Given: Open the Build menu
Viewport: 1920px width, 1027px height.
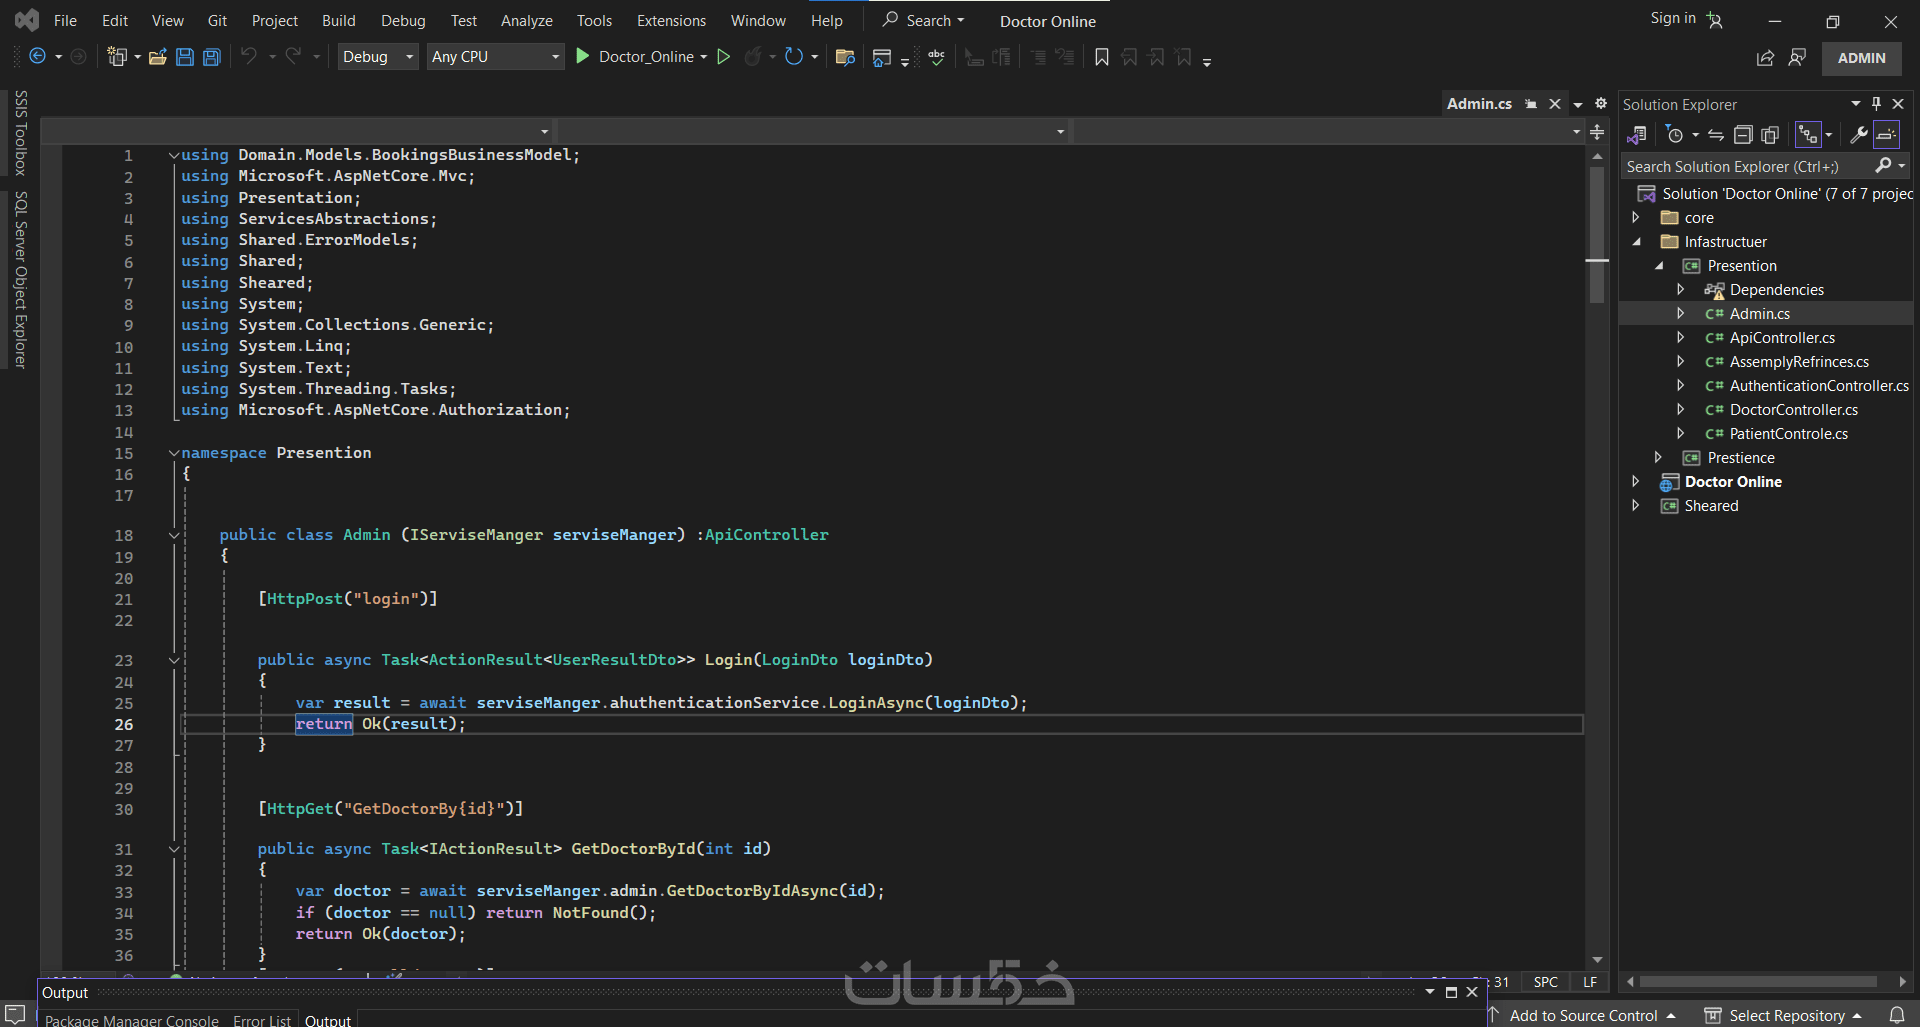Looking at the screenshot, I should (x=338, y=20).
